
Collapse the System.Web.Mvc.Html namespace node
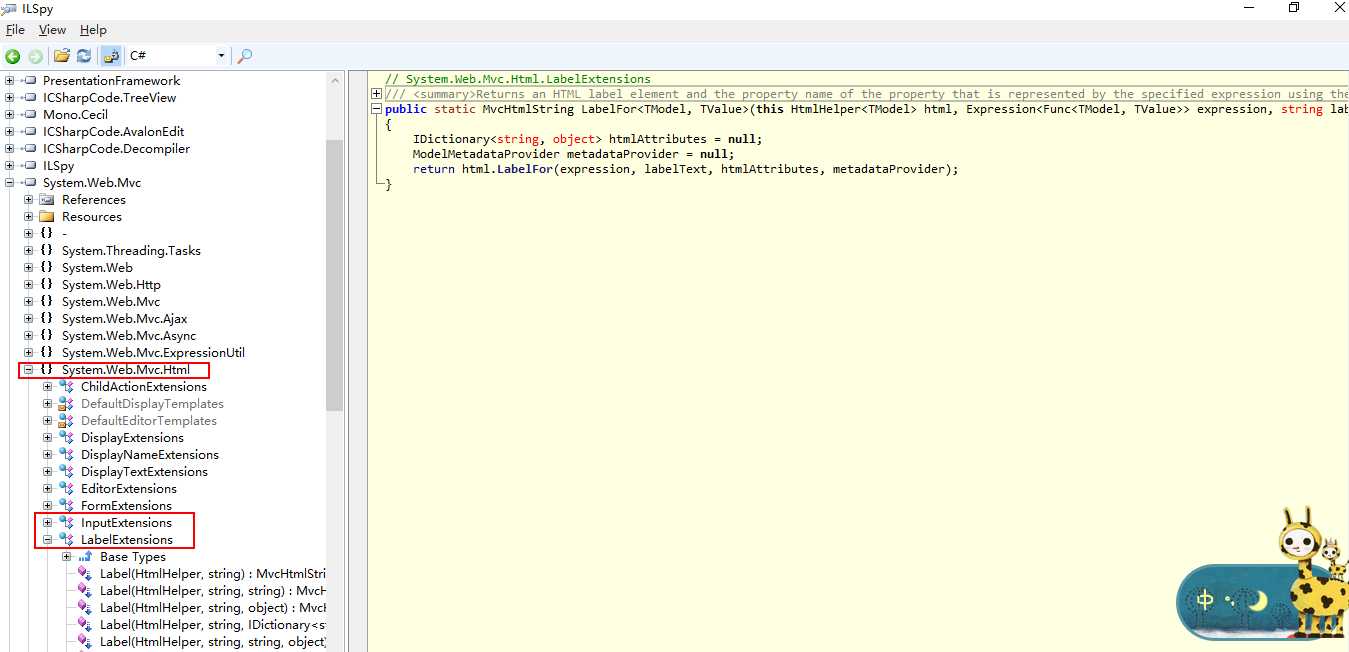coord(29,370)
